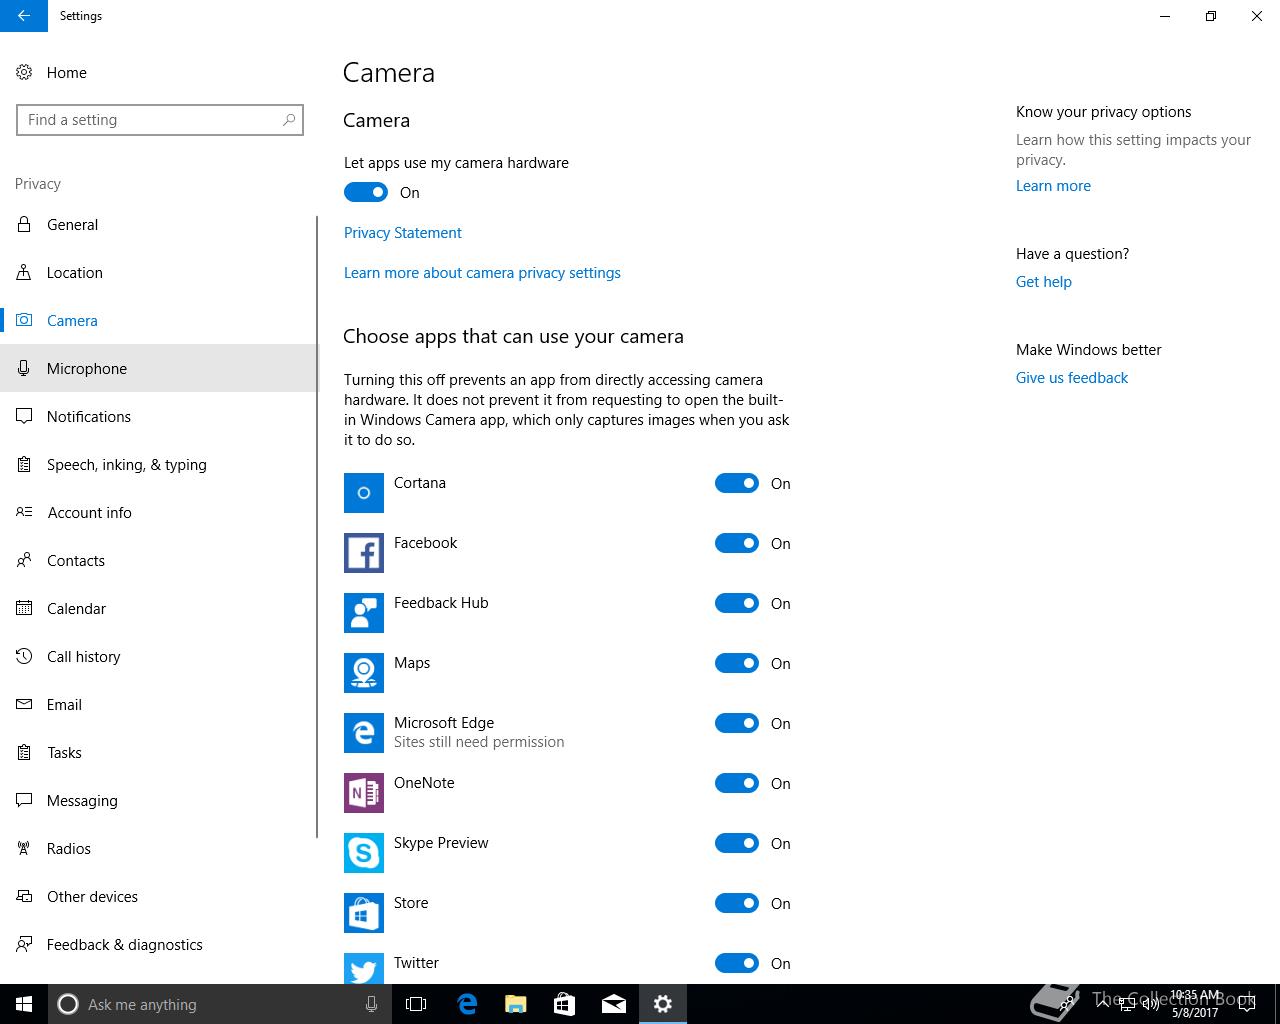Turn off Store camera access
The height and width of the screenshot is (1024, 1280).
[737, 903]
